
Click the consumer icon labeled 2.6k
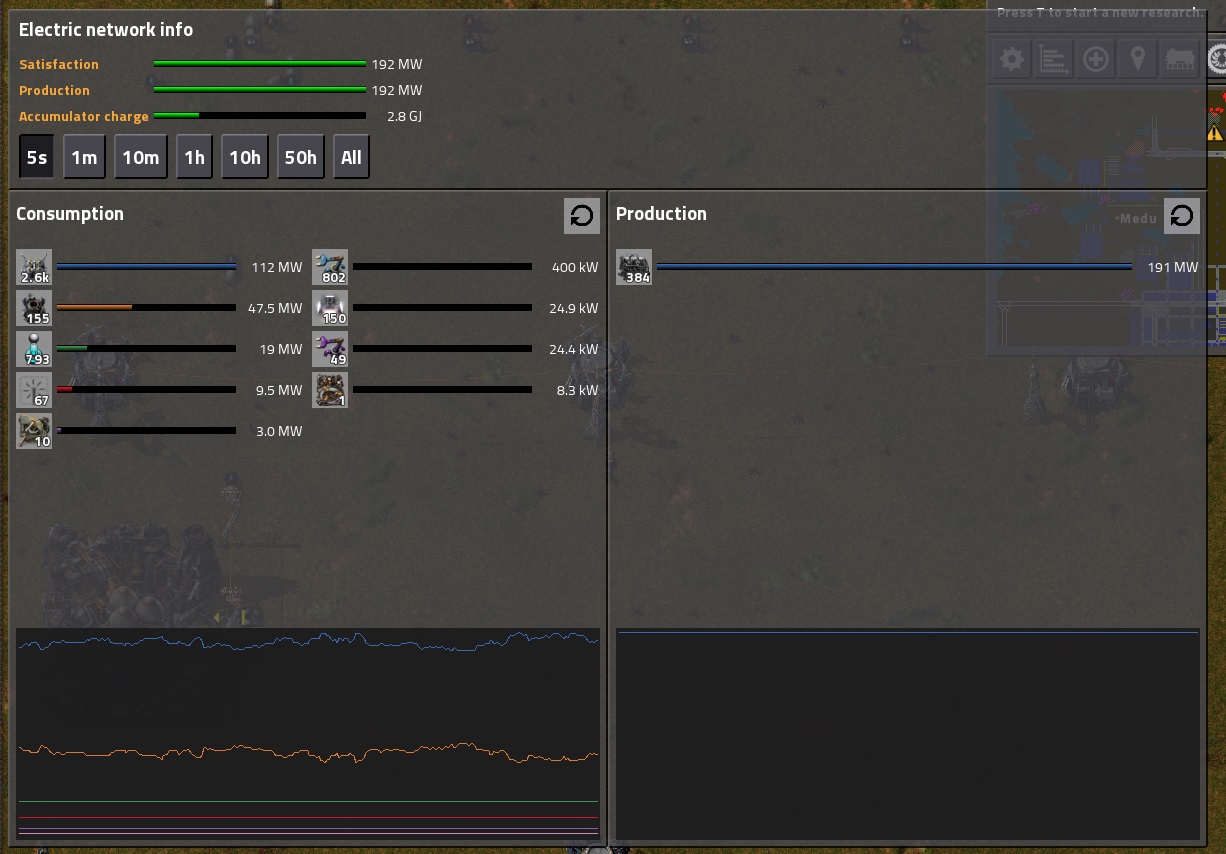(x=34, y=267)
